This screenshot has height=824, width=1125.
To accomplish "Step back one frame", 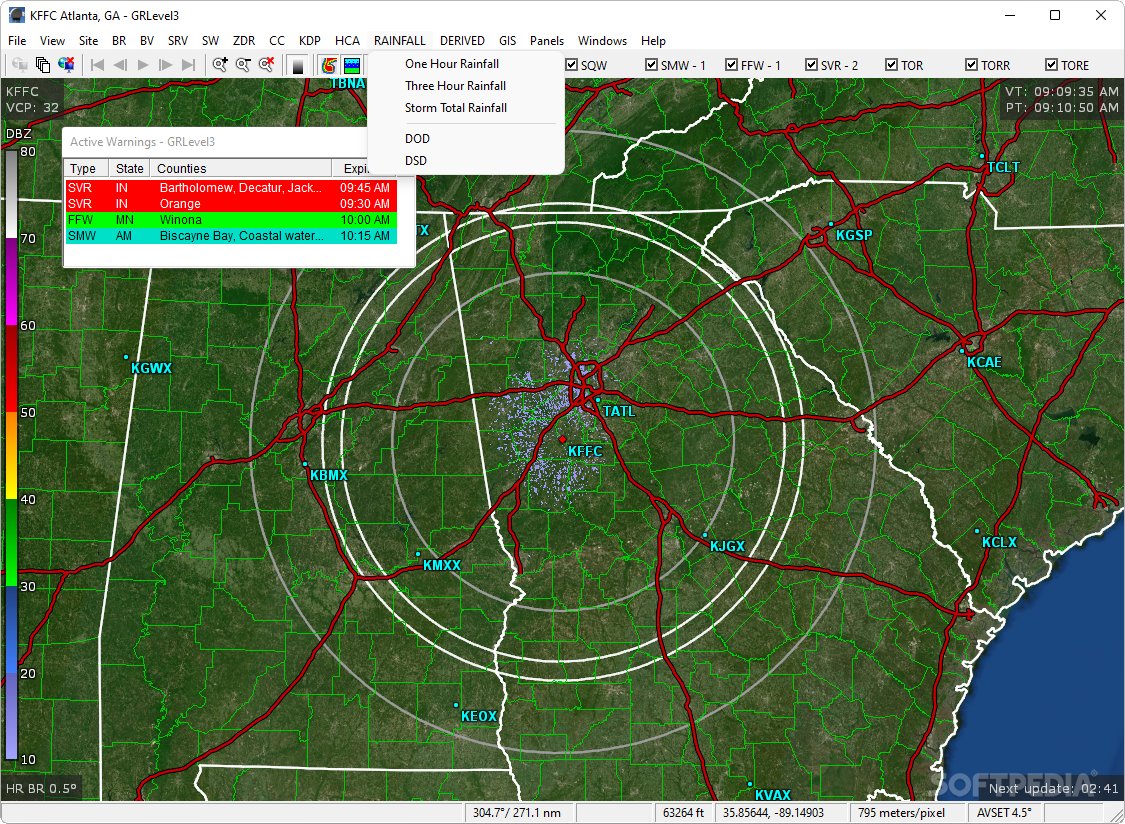I will [121, 65].
